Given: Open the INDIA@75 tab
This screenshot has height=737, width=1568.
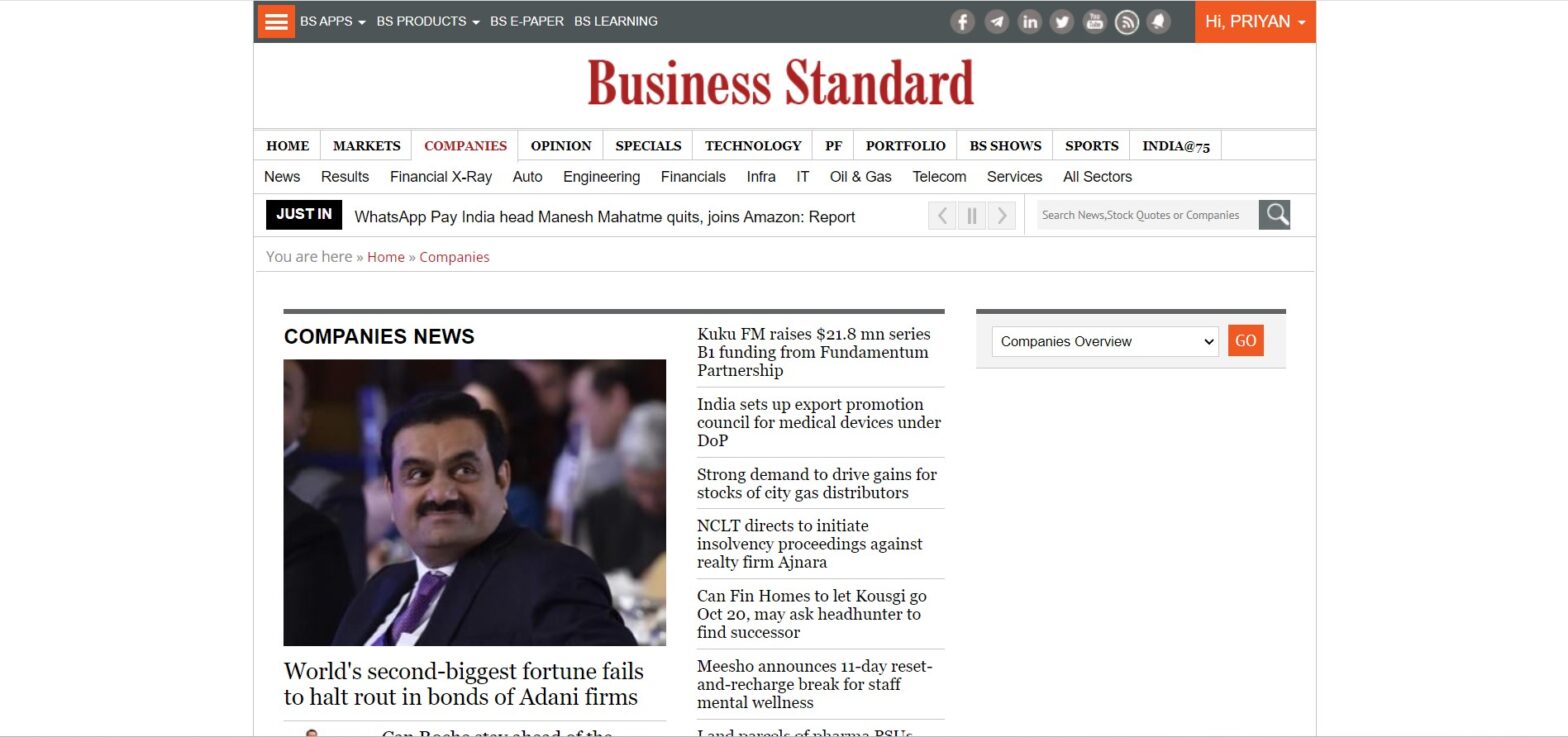Looking at the screenshot, I should click(1176, 146).
